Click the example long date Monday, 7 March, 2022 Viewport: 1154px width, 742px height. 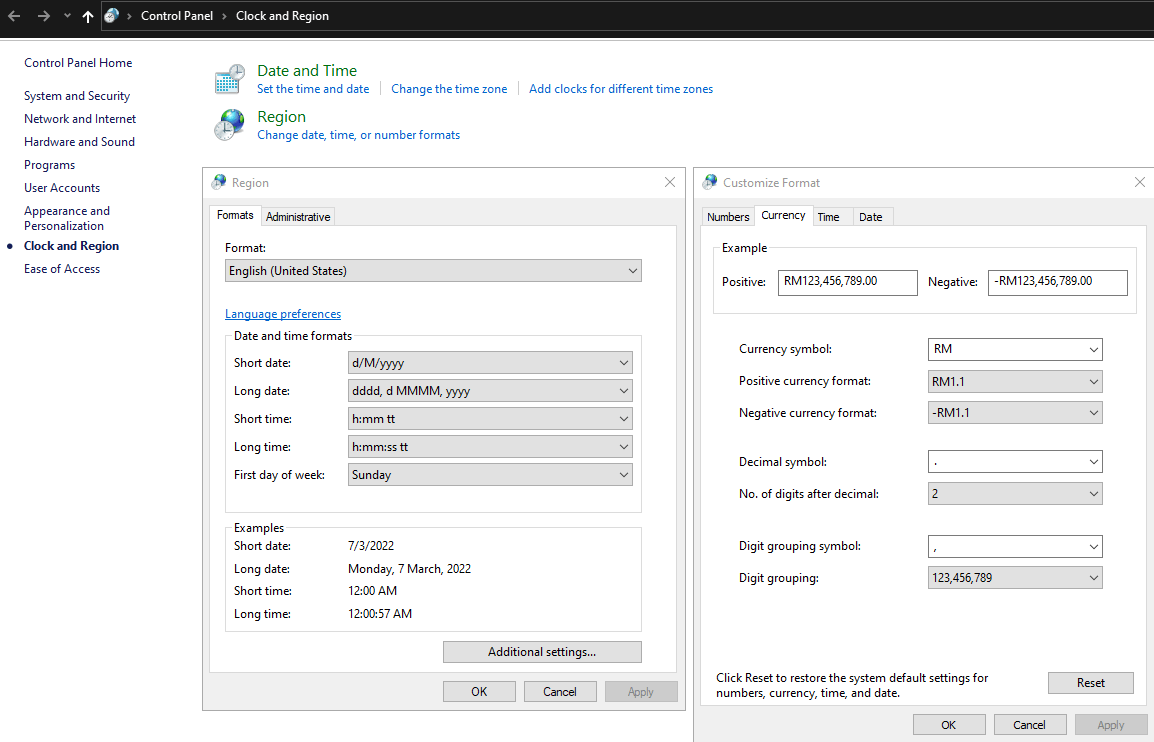409,568
